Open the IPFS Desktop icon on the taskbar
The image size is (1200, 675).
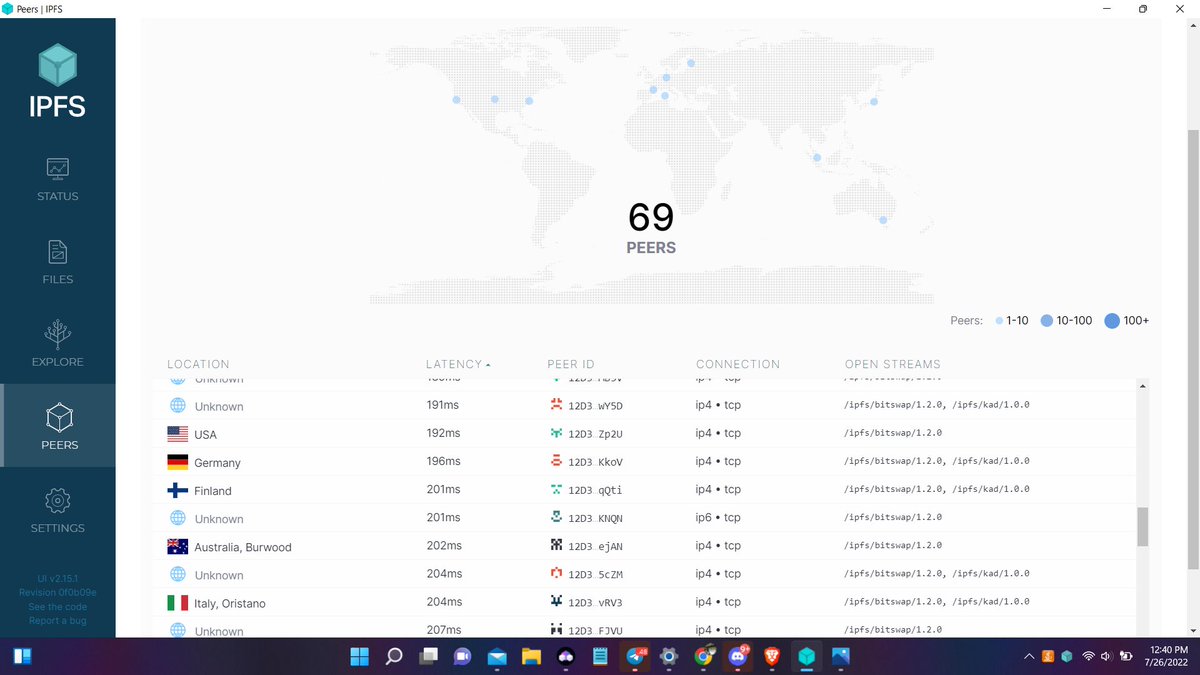(806, 656)
